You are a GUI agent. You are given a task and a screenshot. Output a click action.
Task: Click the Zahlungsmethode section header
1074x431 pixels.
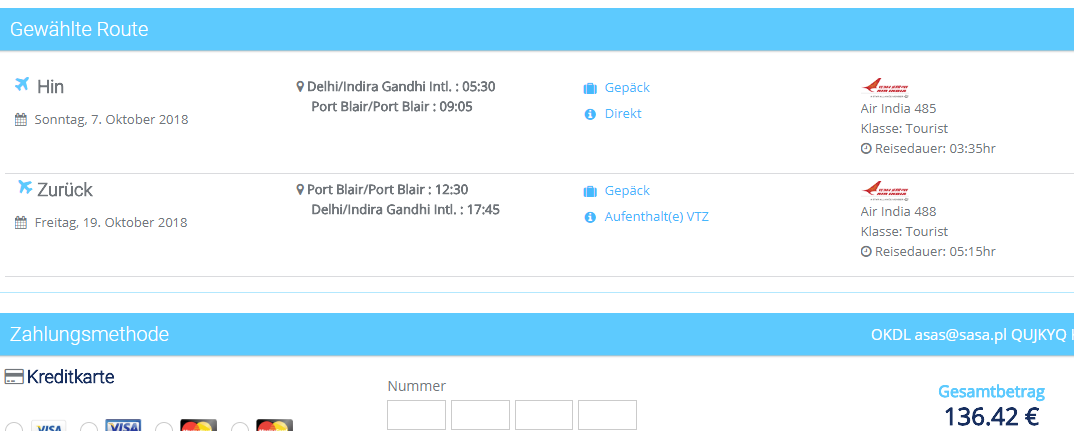click(537, 334)
